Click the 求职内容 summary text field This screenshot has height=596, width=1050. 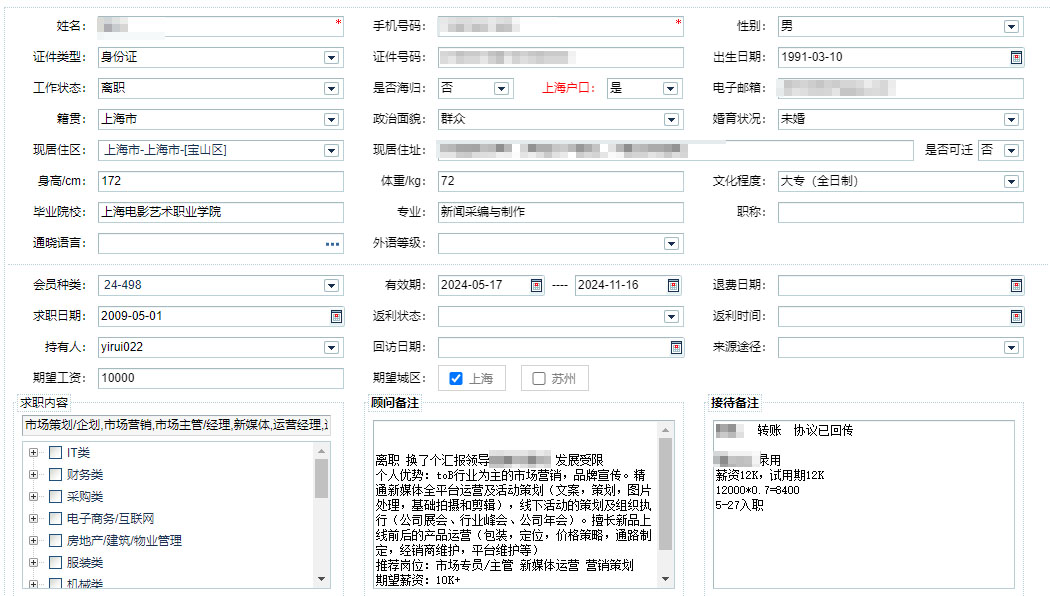pos(176,425)
